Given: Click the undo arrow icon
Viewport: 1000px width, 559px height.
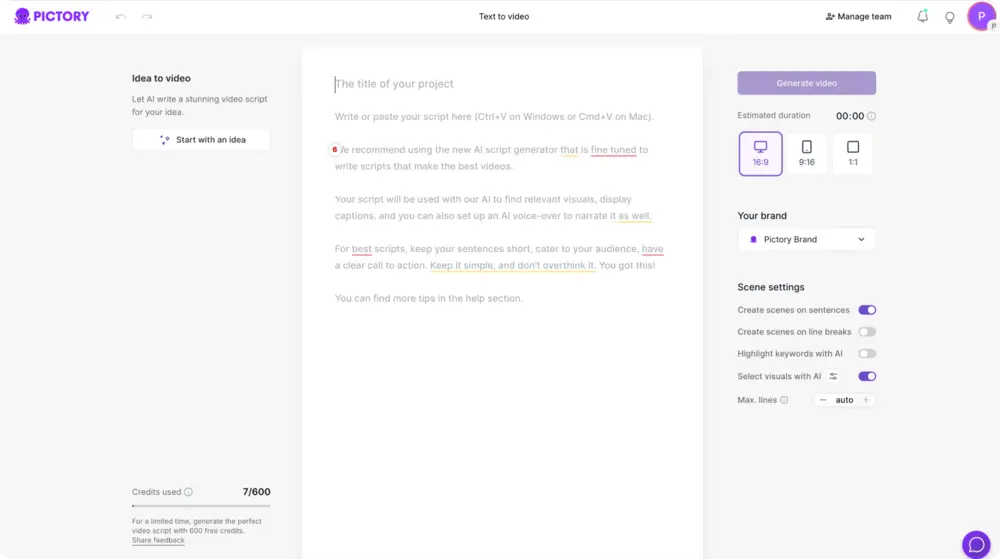Looking at the screenshot, I should (x=121, y=17).
